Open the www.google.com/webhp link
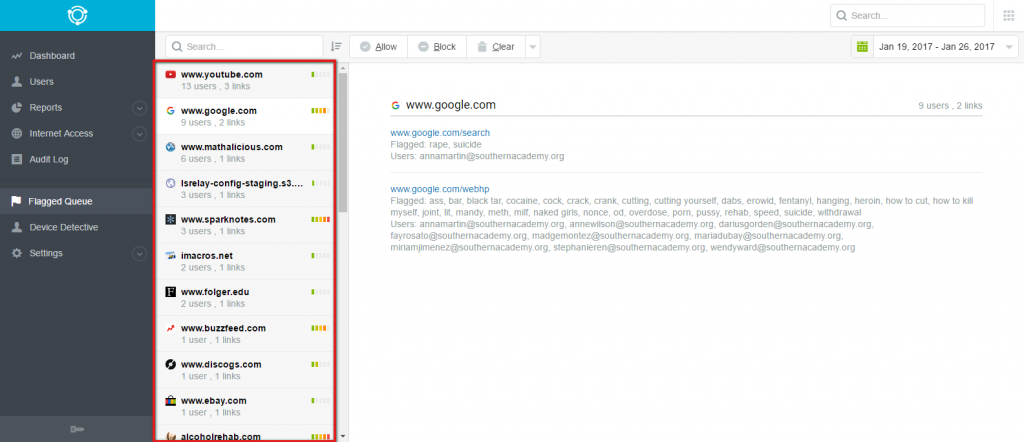This screenshot has height=442, width=1024. [440, 189]
